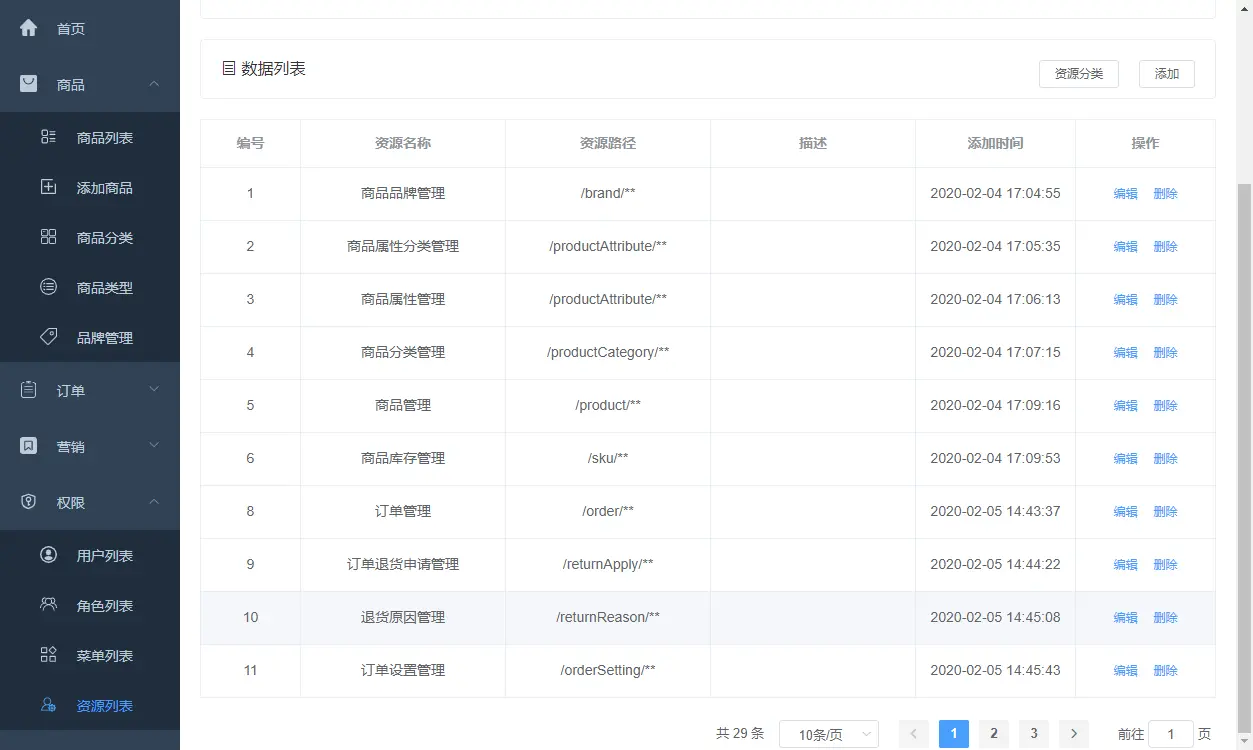Click the 添加 button
The width and height of the screenshot is (1253, 750).
pos(1167,74)
